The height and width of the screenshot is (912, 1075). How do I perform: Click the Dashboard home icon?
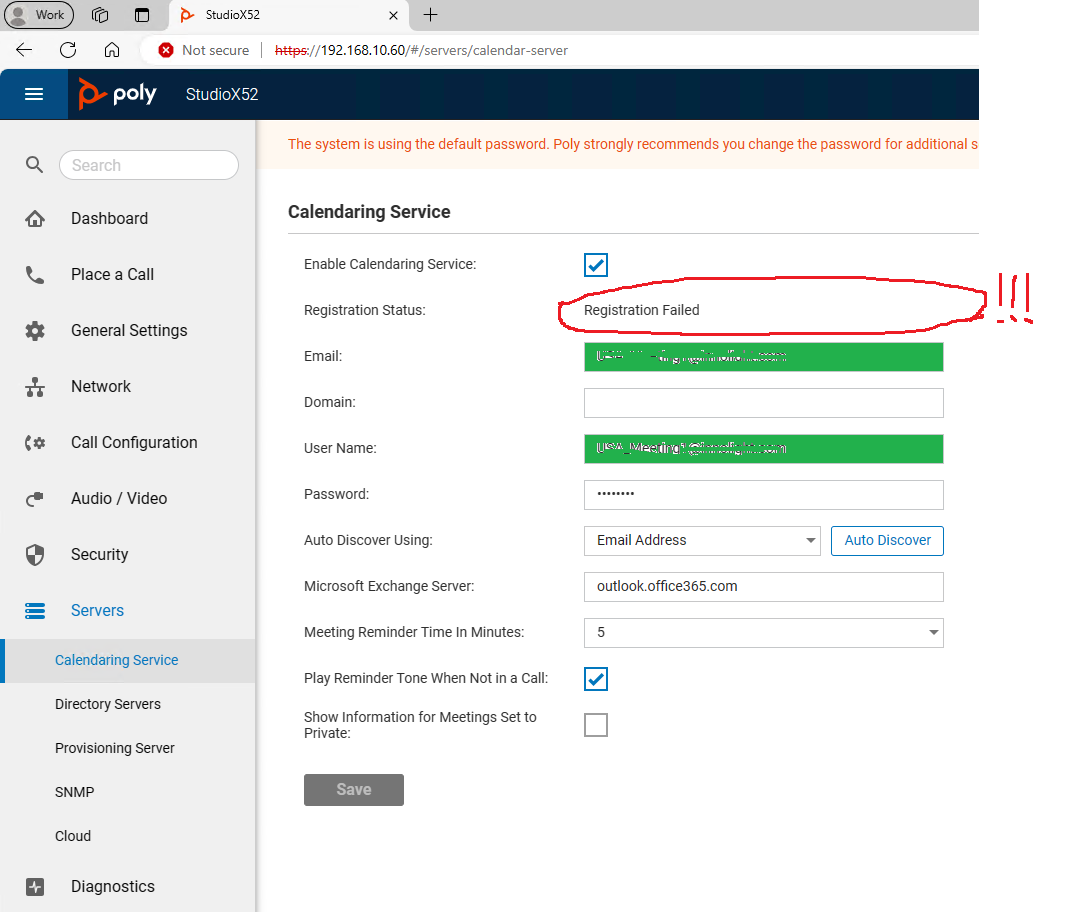click(35, 219)
